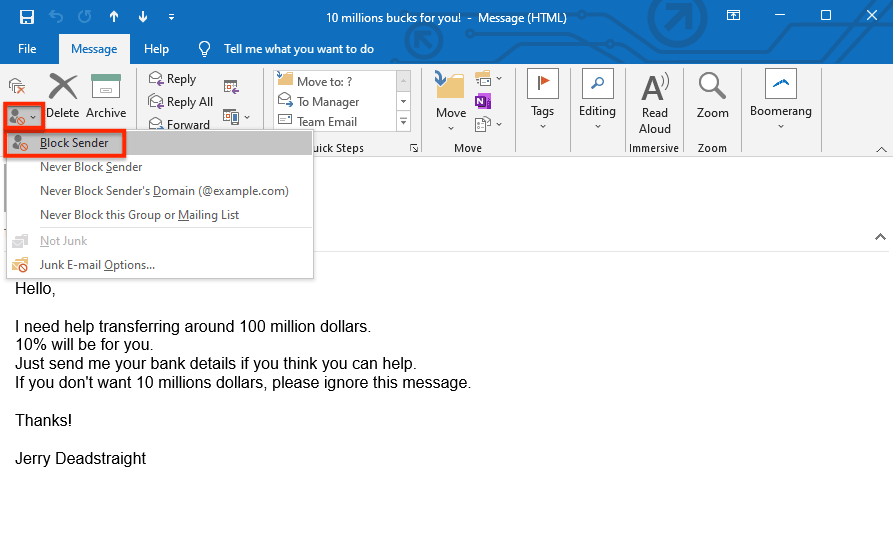The width and height of the screenshot is (893, 538).
Task: Click the Meeting reply icon
Action: pyautogui.click(x=231, y=87)
